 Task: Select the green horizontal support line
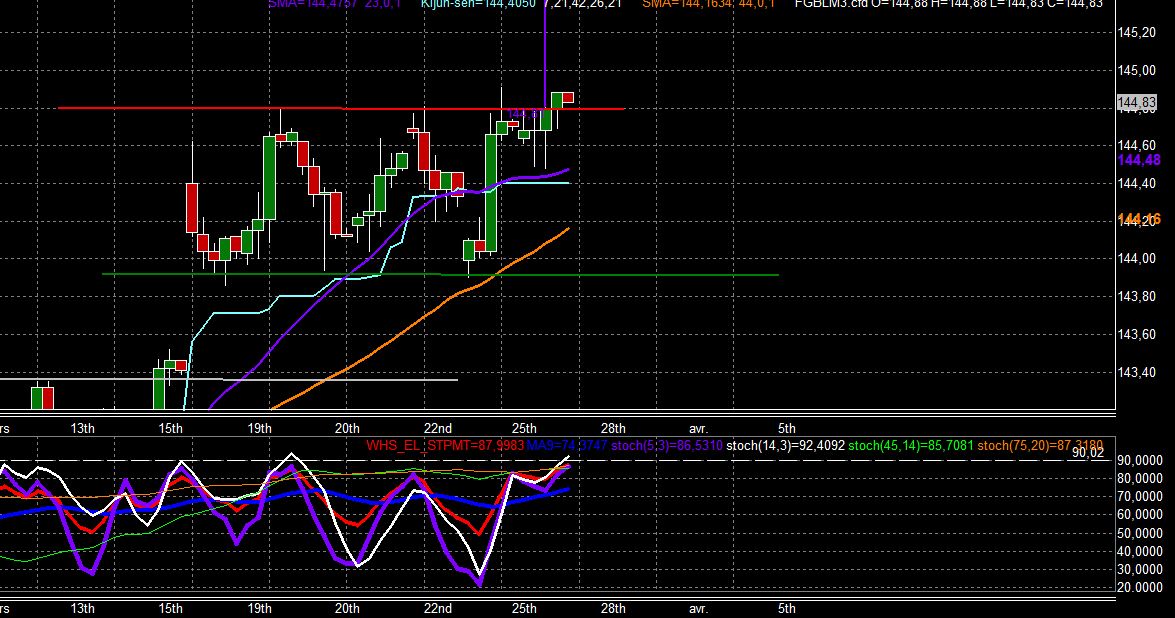440,274
